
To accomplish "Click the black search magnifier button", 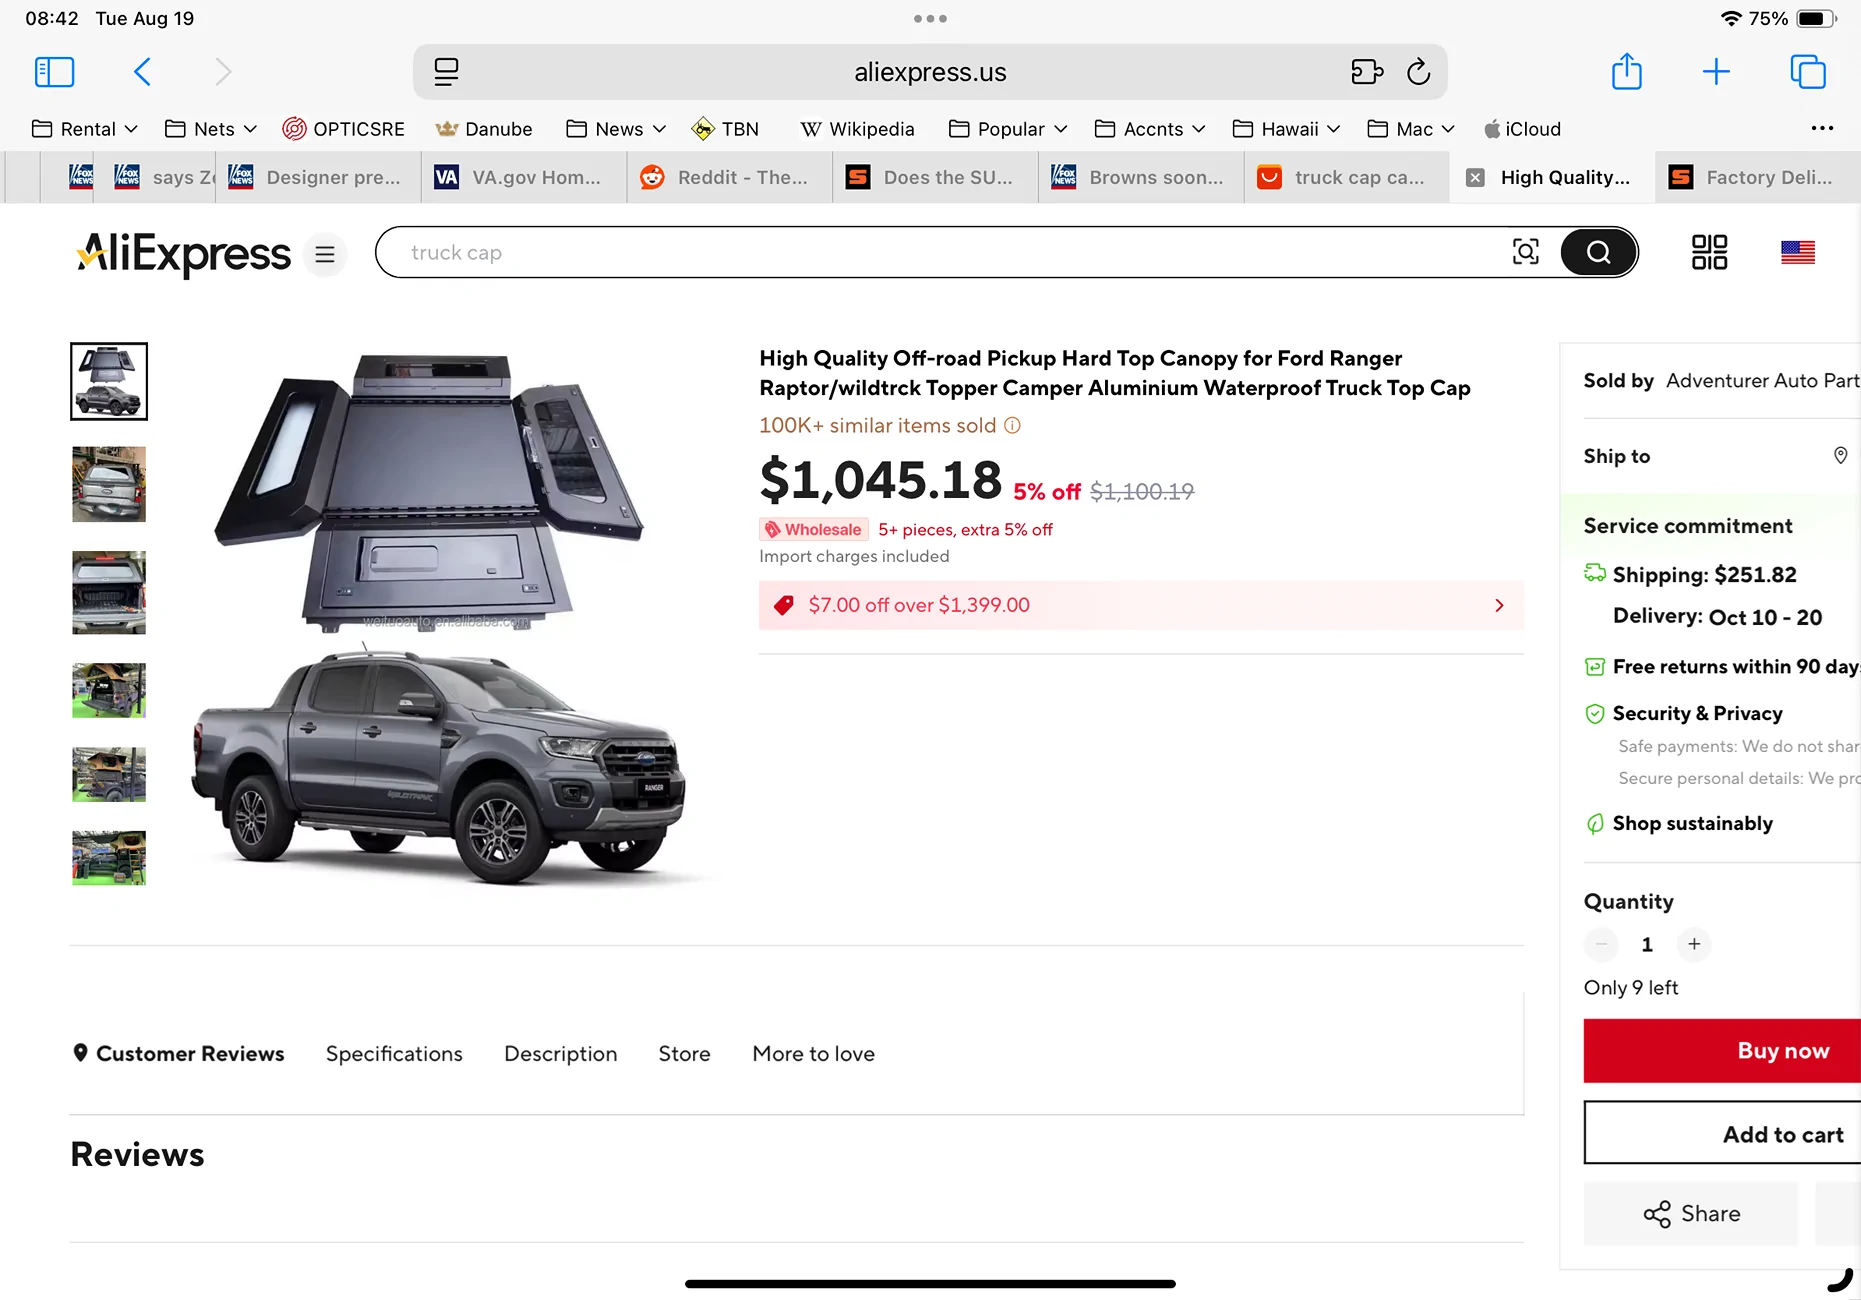I will pos(1598,252).
